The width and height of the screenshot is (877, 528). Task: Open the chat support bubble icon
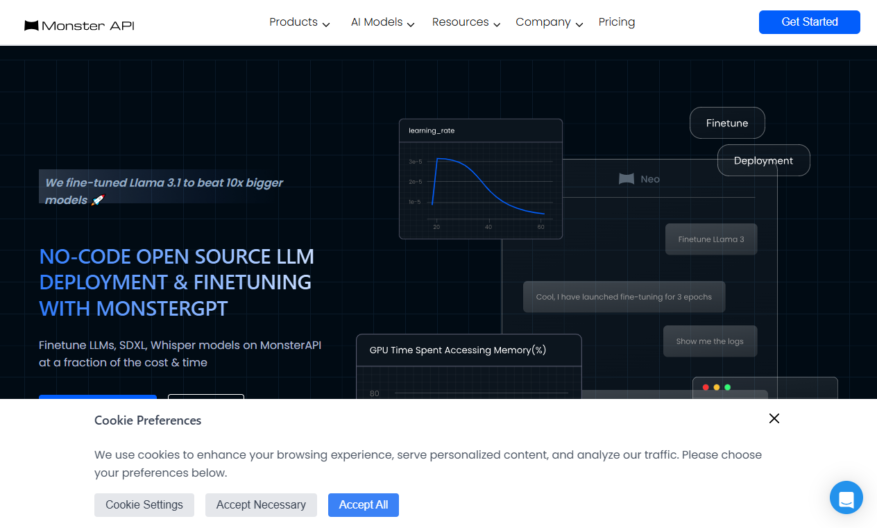(846, 497)
